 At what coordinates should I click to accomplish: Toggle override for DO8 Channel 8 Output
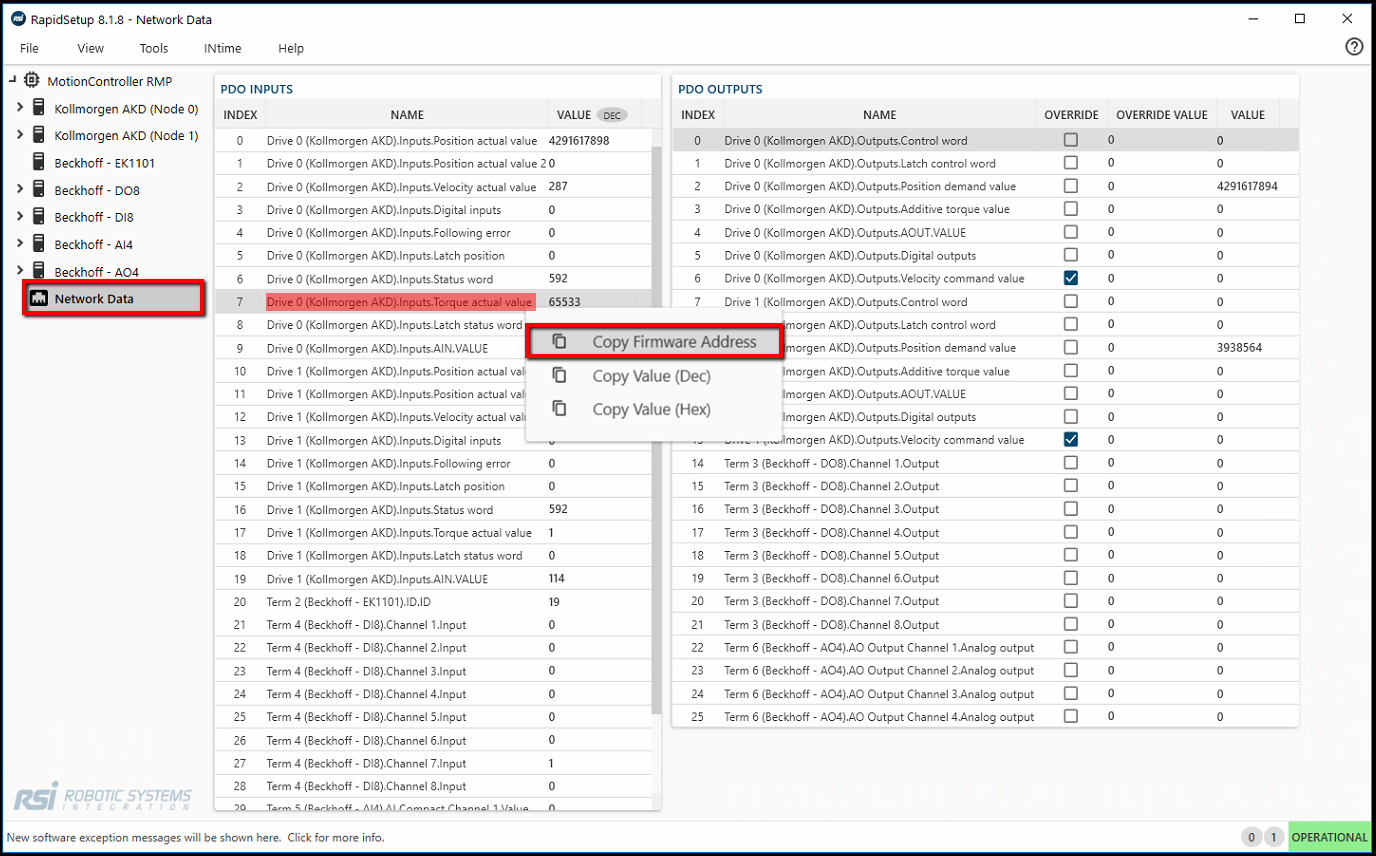[x=1071, y=625]
